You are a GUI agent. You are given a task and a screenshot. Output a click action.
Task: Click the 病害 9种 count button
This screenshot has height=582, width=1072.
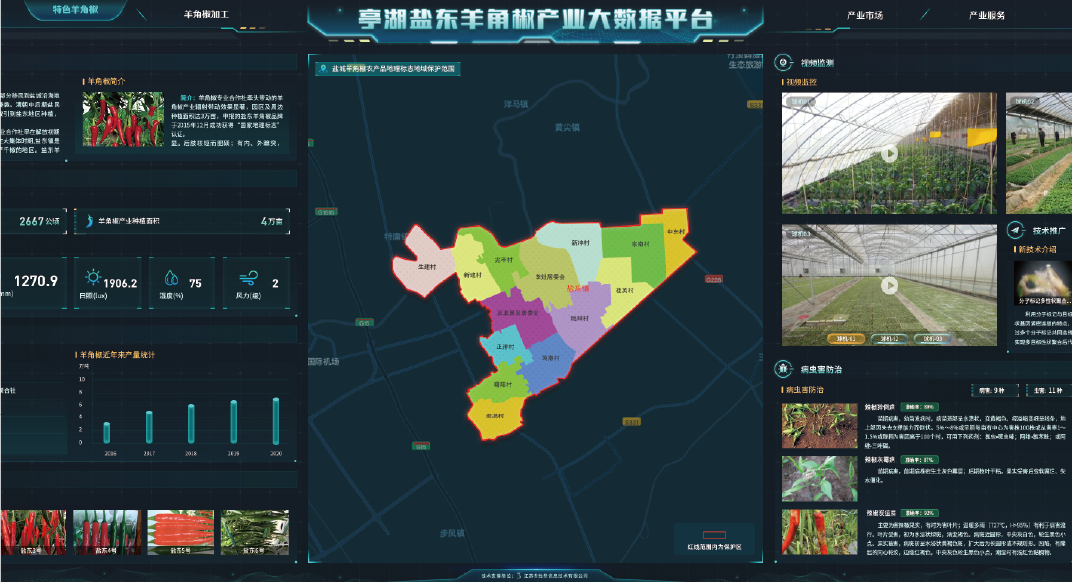pyautogui.click(x=993, y=390)
